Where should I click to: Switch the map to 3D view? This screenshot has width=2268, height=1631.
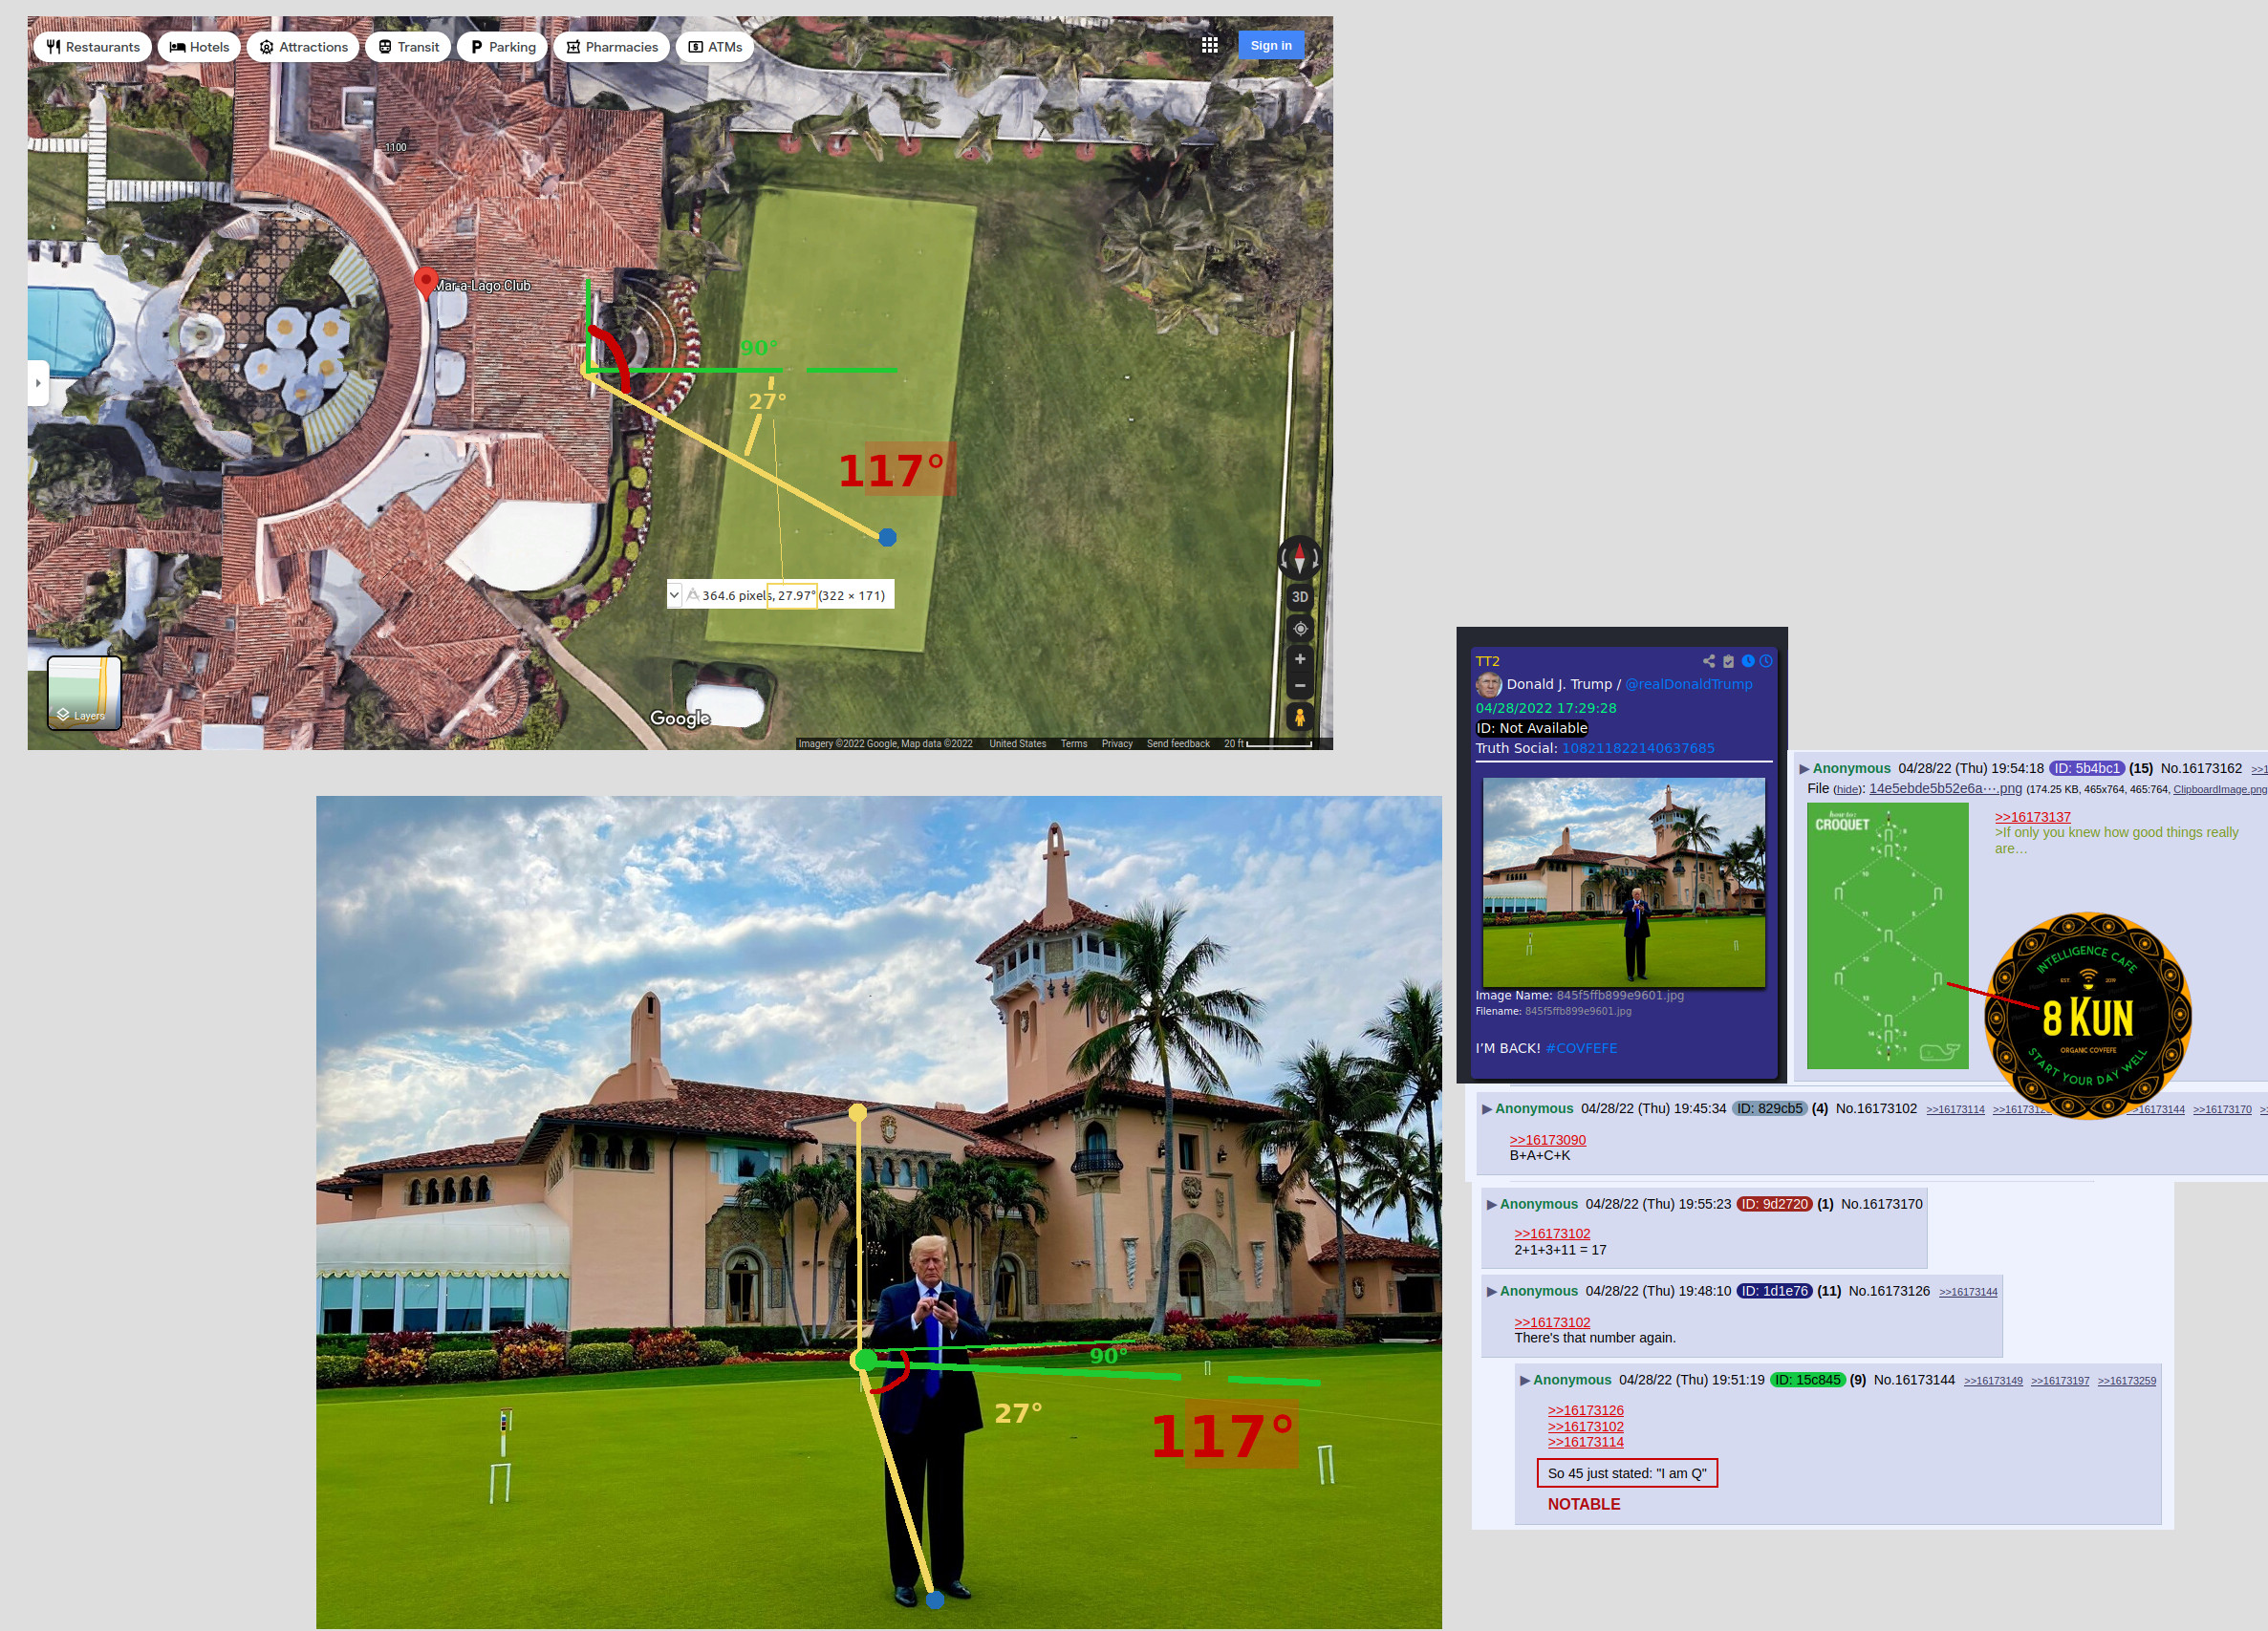[1299, 597]
